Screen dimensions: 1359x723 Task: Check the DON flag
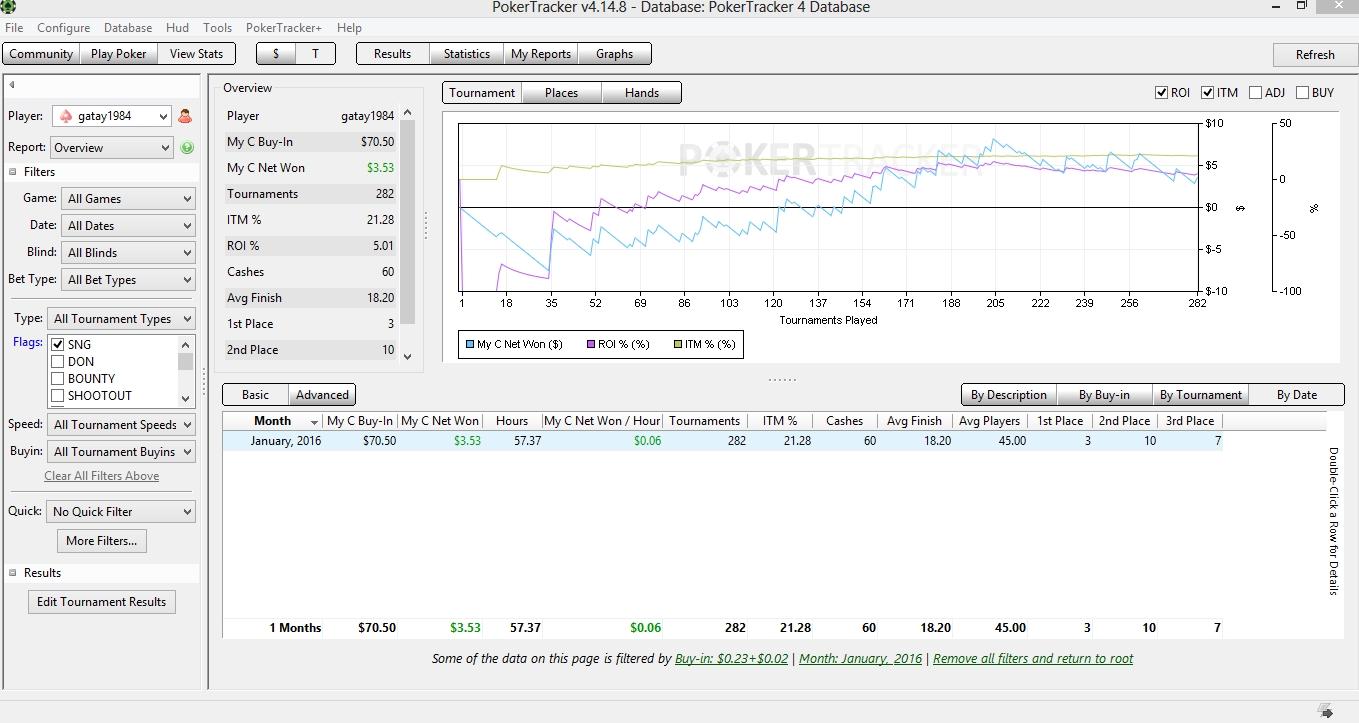pyautogui.click(x=58, y=362)
